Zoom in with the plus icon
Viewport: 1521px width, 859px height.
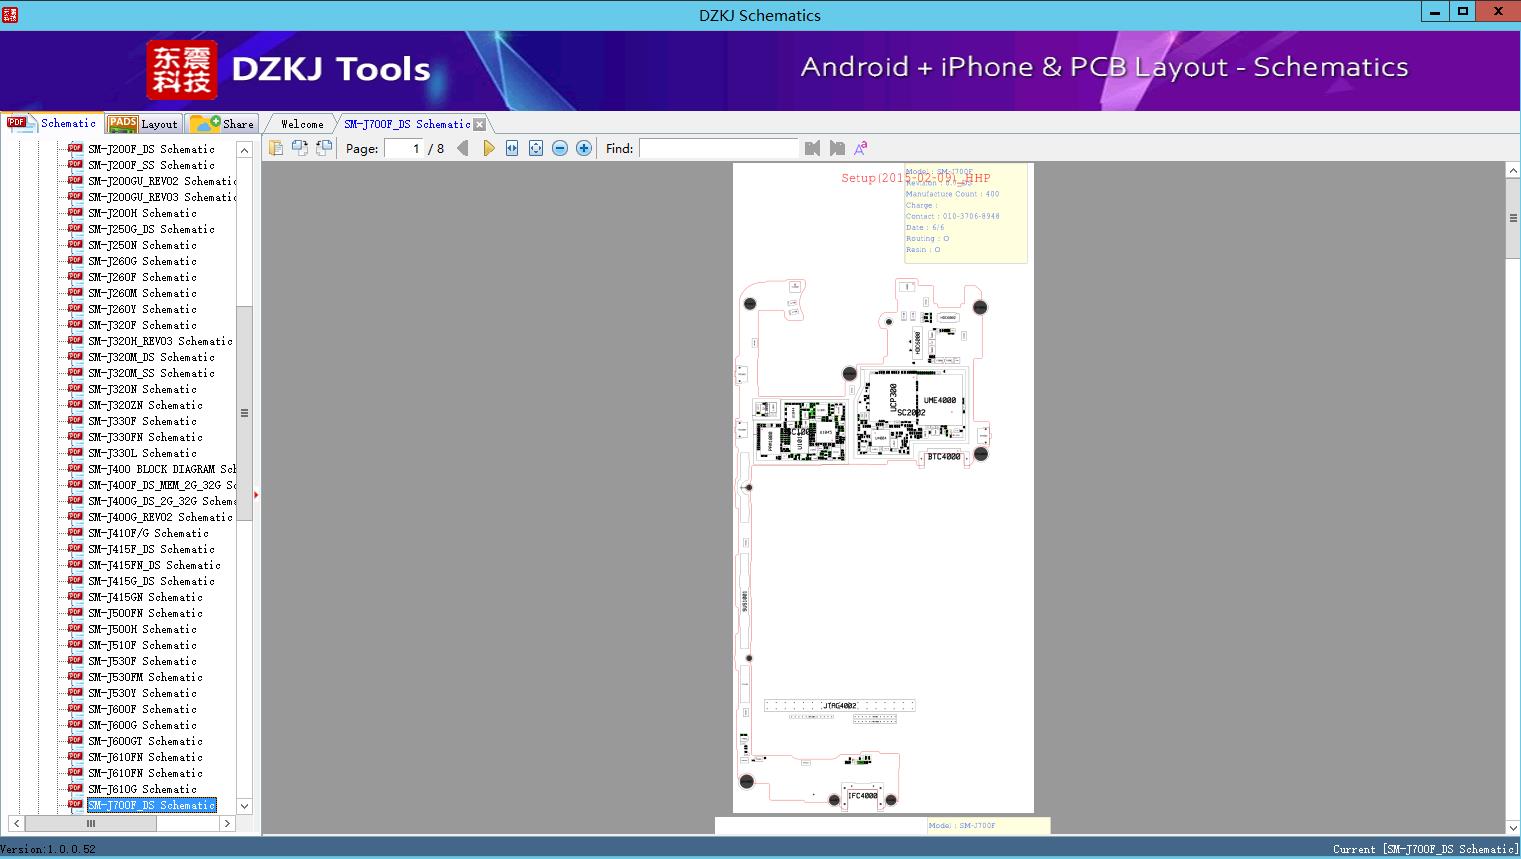click(584, 148)
